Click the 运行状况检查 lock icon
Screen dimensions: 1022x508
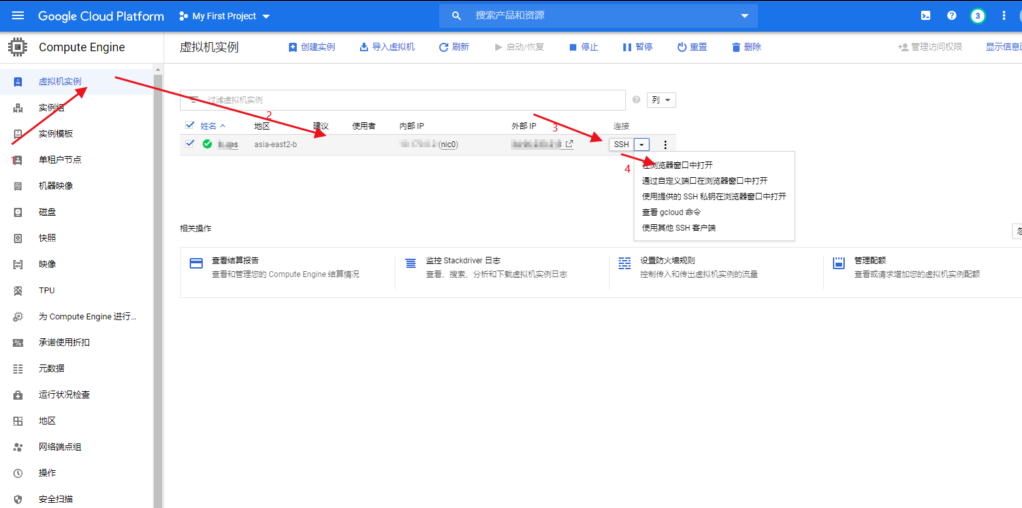point(18,395)
